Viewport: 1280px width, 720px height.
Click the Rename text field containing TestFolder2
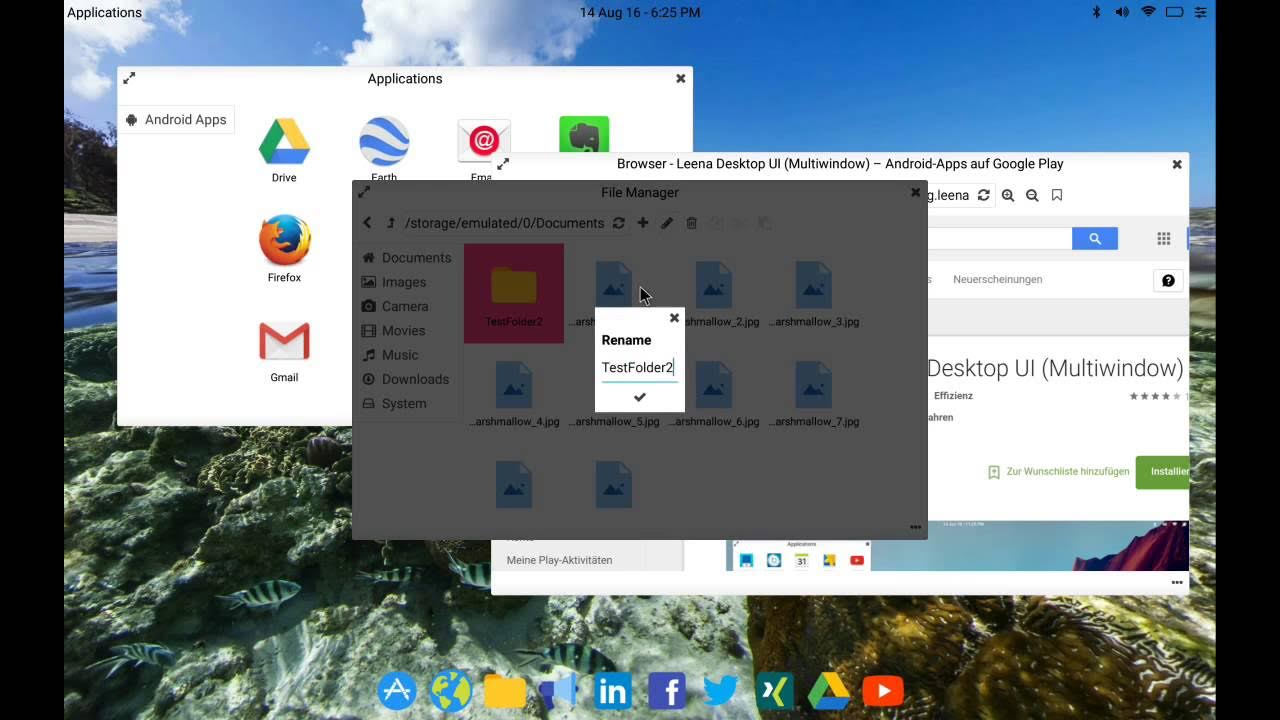[639, 368]
